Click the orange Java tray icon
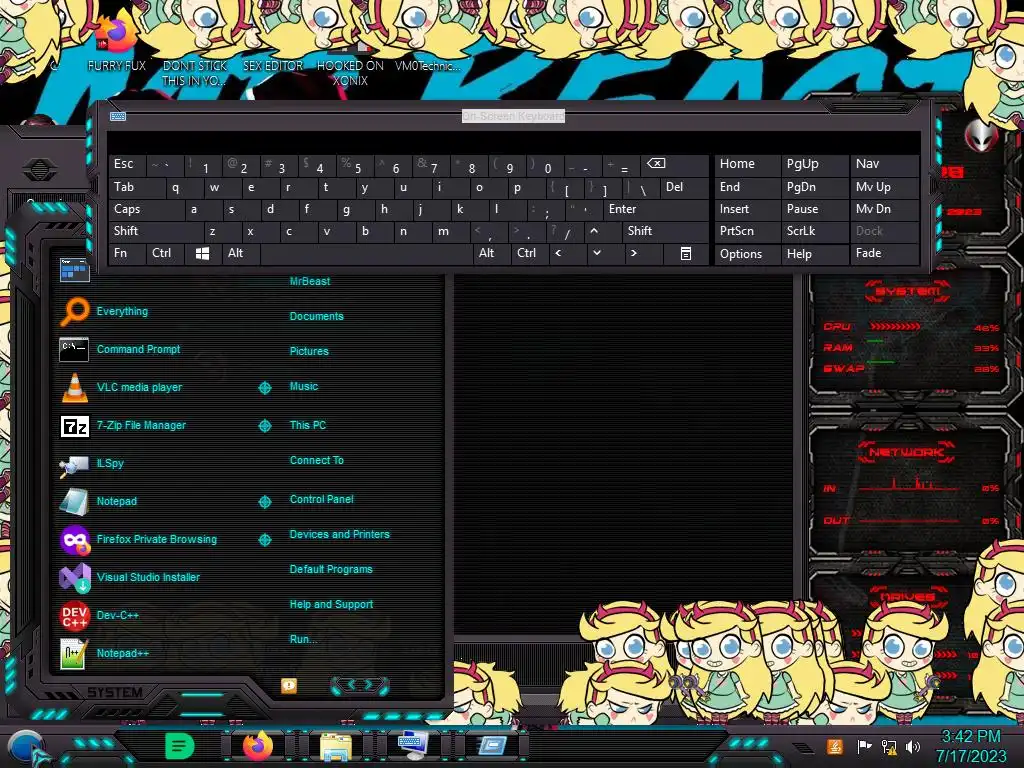The width and height of the screenshot is (1024, 768). 834,746
